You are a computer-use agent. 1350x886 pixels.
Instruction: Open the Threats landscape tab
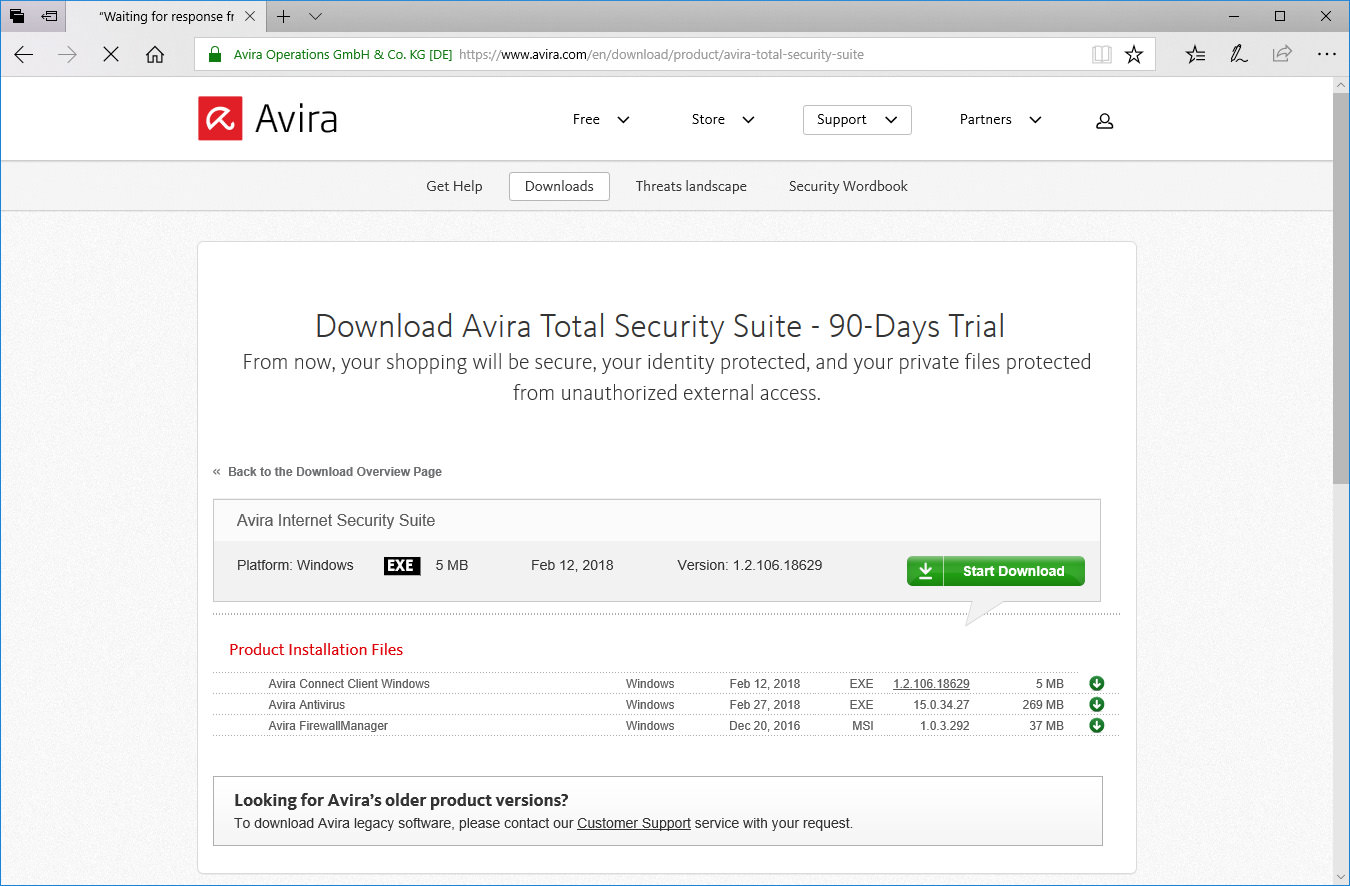pyautogui.click(x=691, y=186)
